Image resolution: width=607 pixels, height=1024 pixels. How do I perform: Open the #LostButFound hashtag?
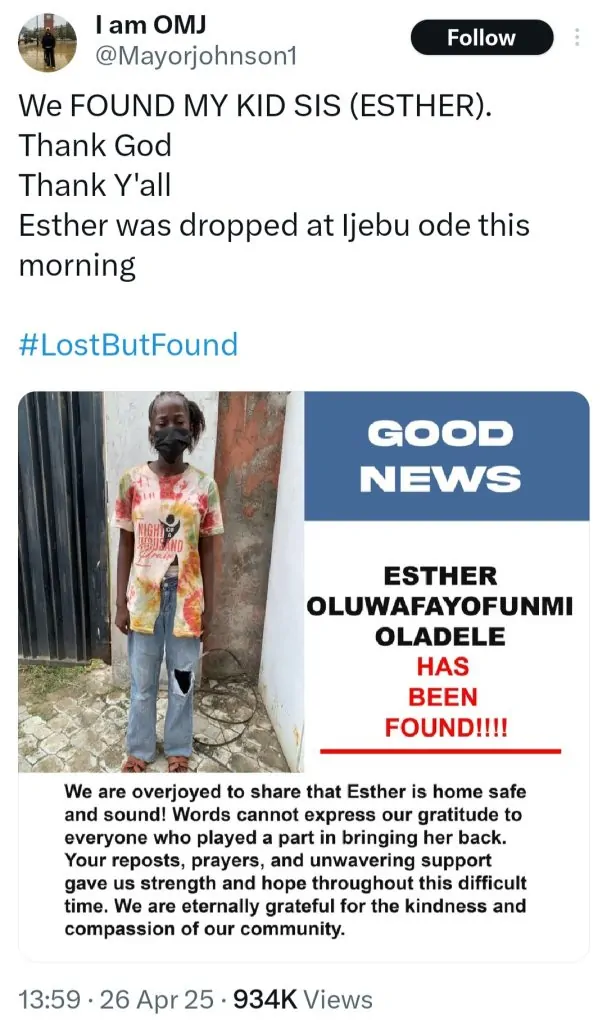click(x=128, y=345)
